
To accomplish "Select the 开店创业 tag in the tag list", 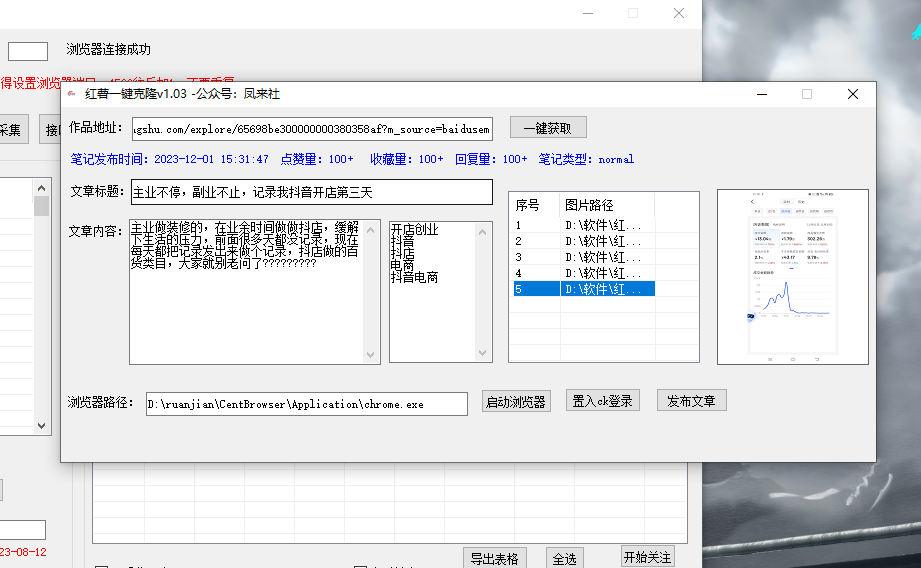I will click(414, 230).
